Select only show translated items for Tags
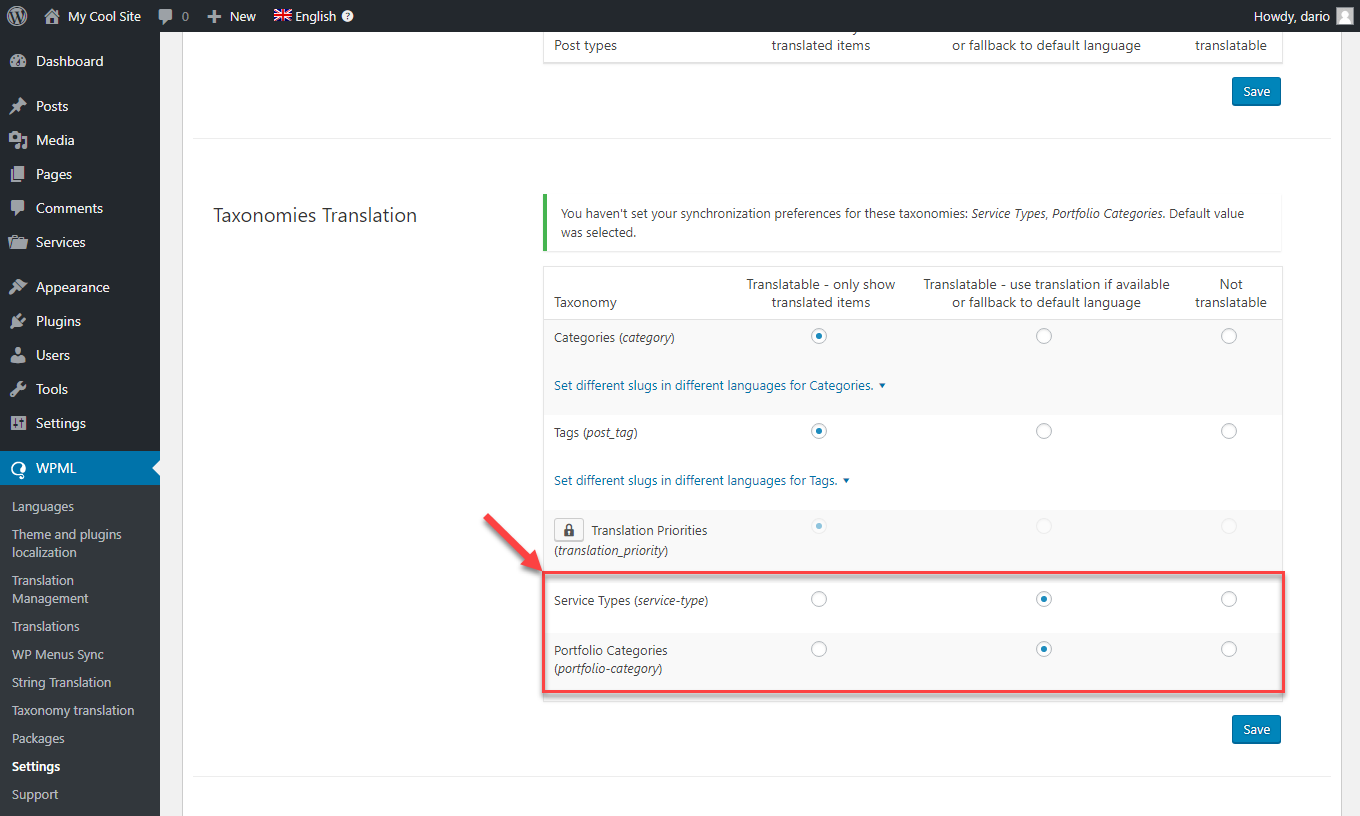Screen dimensions: 1360x816 [819, 431]
